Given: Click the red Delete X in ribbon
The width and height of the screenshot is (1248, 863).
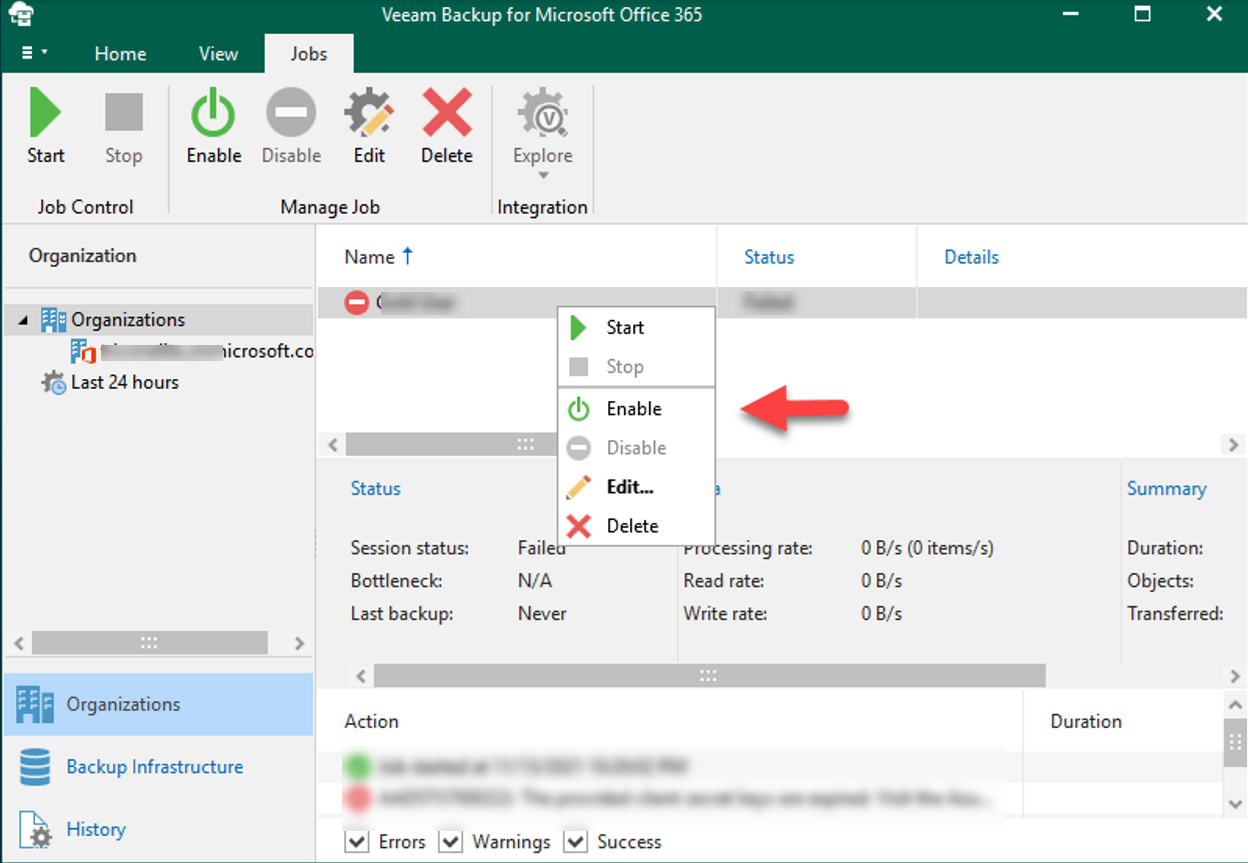Looking at the screenshot, I should click(447, 113).
